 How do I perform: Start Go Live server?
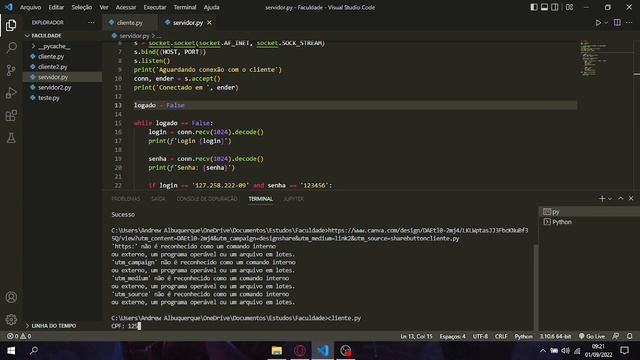[592, 336]
